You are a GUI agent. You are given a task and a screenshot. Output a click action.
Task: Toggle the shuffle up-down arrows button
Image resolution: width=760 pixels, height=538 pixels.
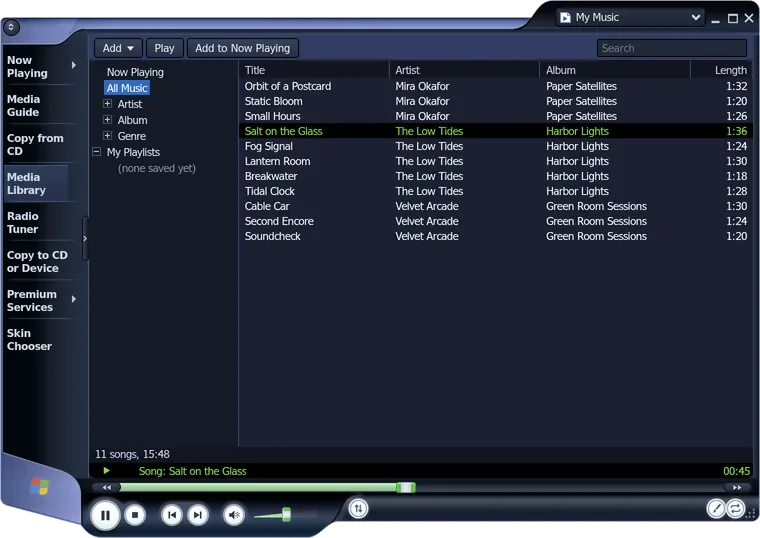click(x=358, y=508)
